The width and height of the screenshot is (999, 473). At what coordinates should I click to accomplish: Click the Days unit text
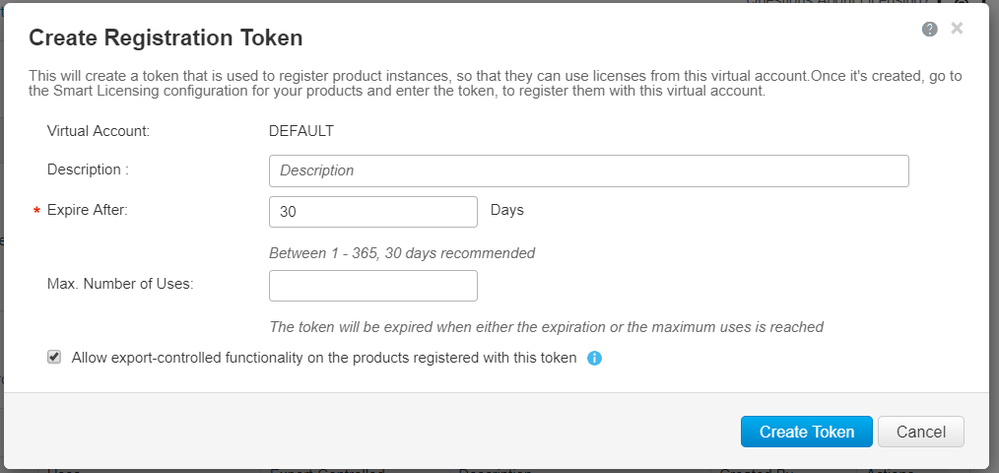click(x=507, y=210)
